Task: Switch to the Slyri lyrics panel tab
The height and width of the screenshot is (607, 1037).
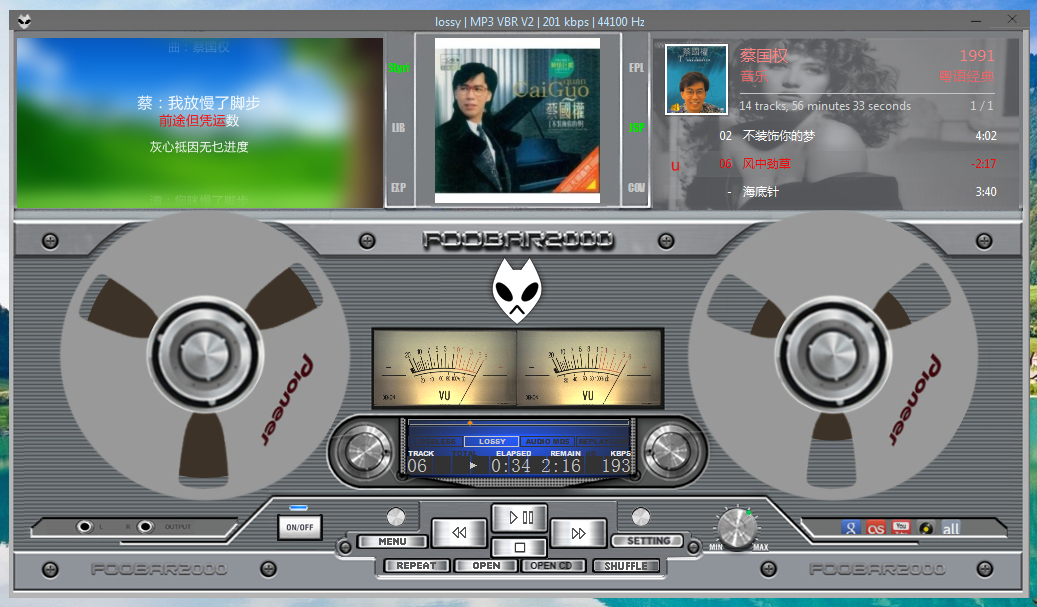Action: (399, 67)
